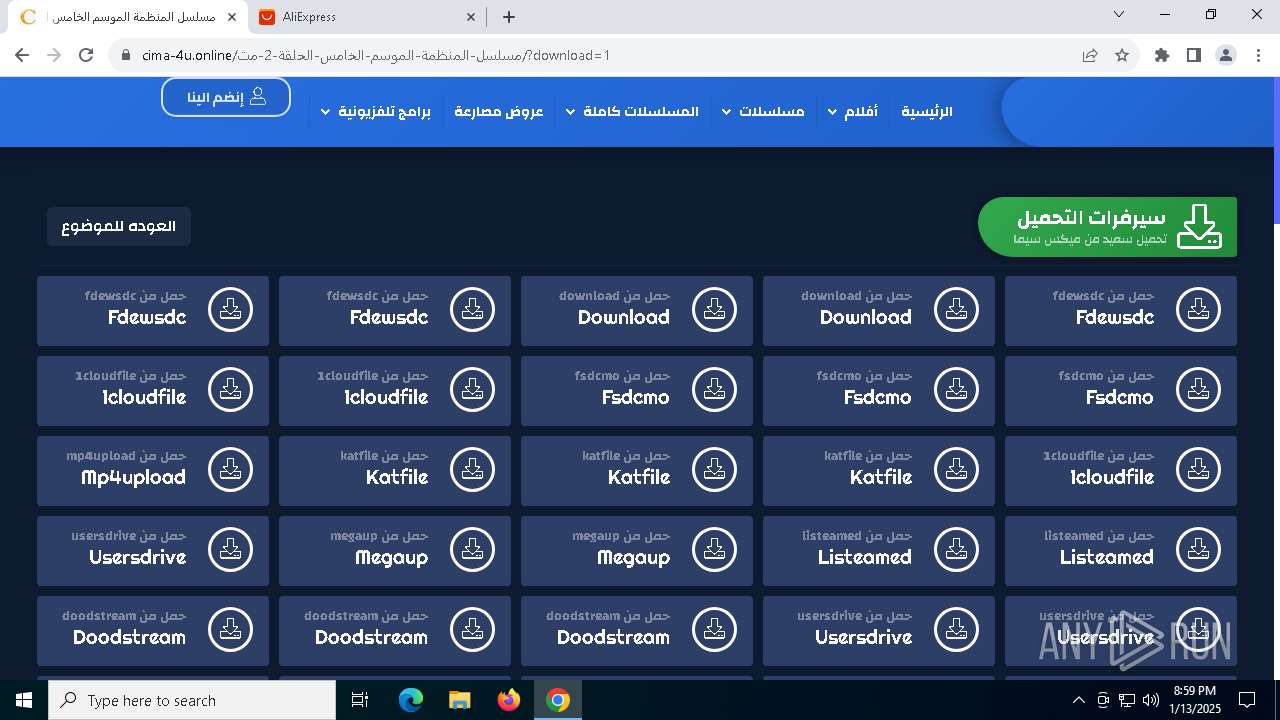Click the address bar URL

(376, 55)
